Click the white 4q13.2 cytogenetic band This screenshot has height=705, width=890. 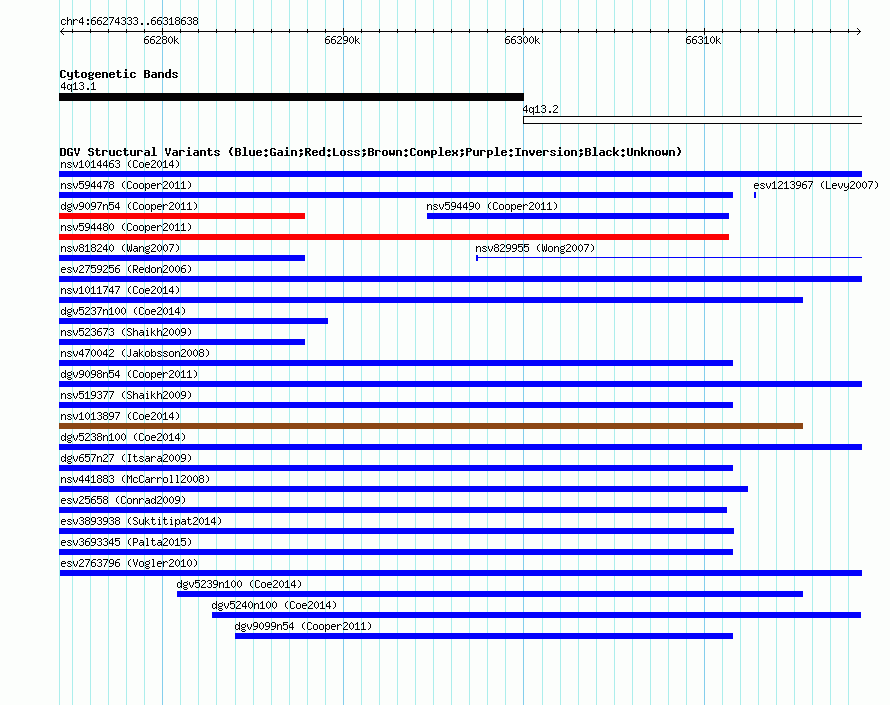[x=692, y=120]
